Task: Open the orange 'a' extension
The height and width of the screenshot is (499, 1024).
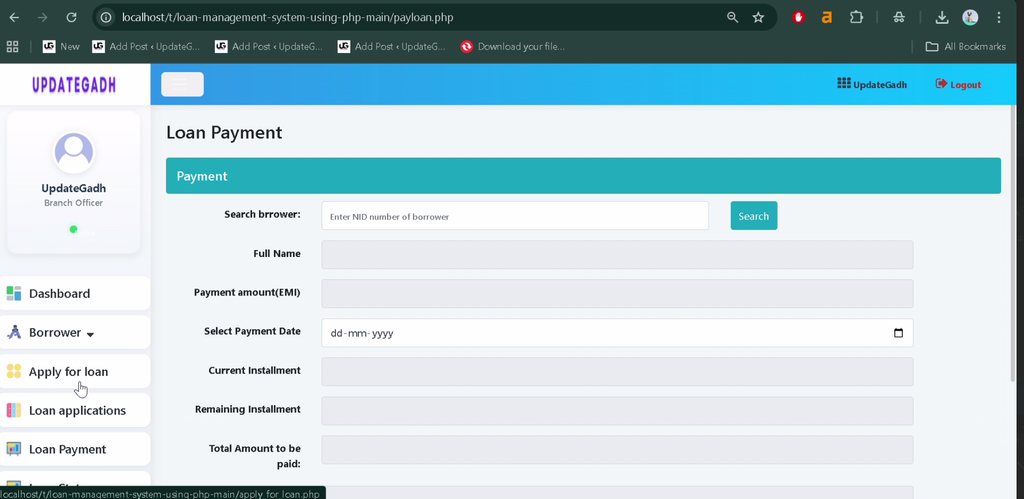Action: click(x=827, y=18)
